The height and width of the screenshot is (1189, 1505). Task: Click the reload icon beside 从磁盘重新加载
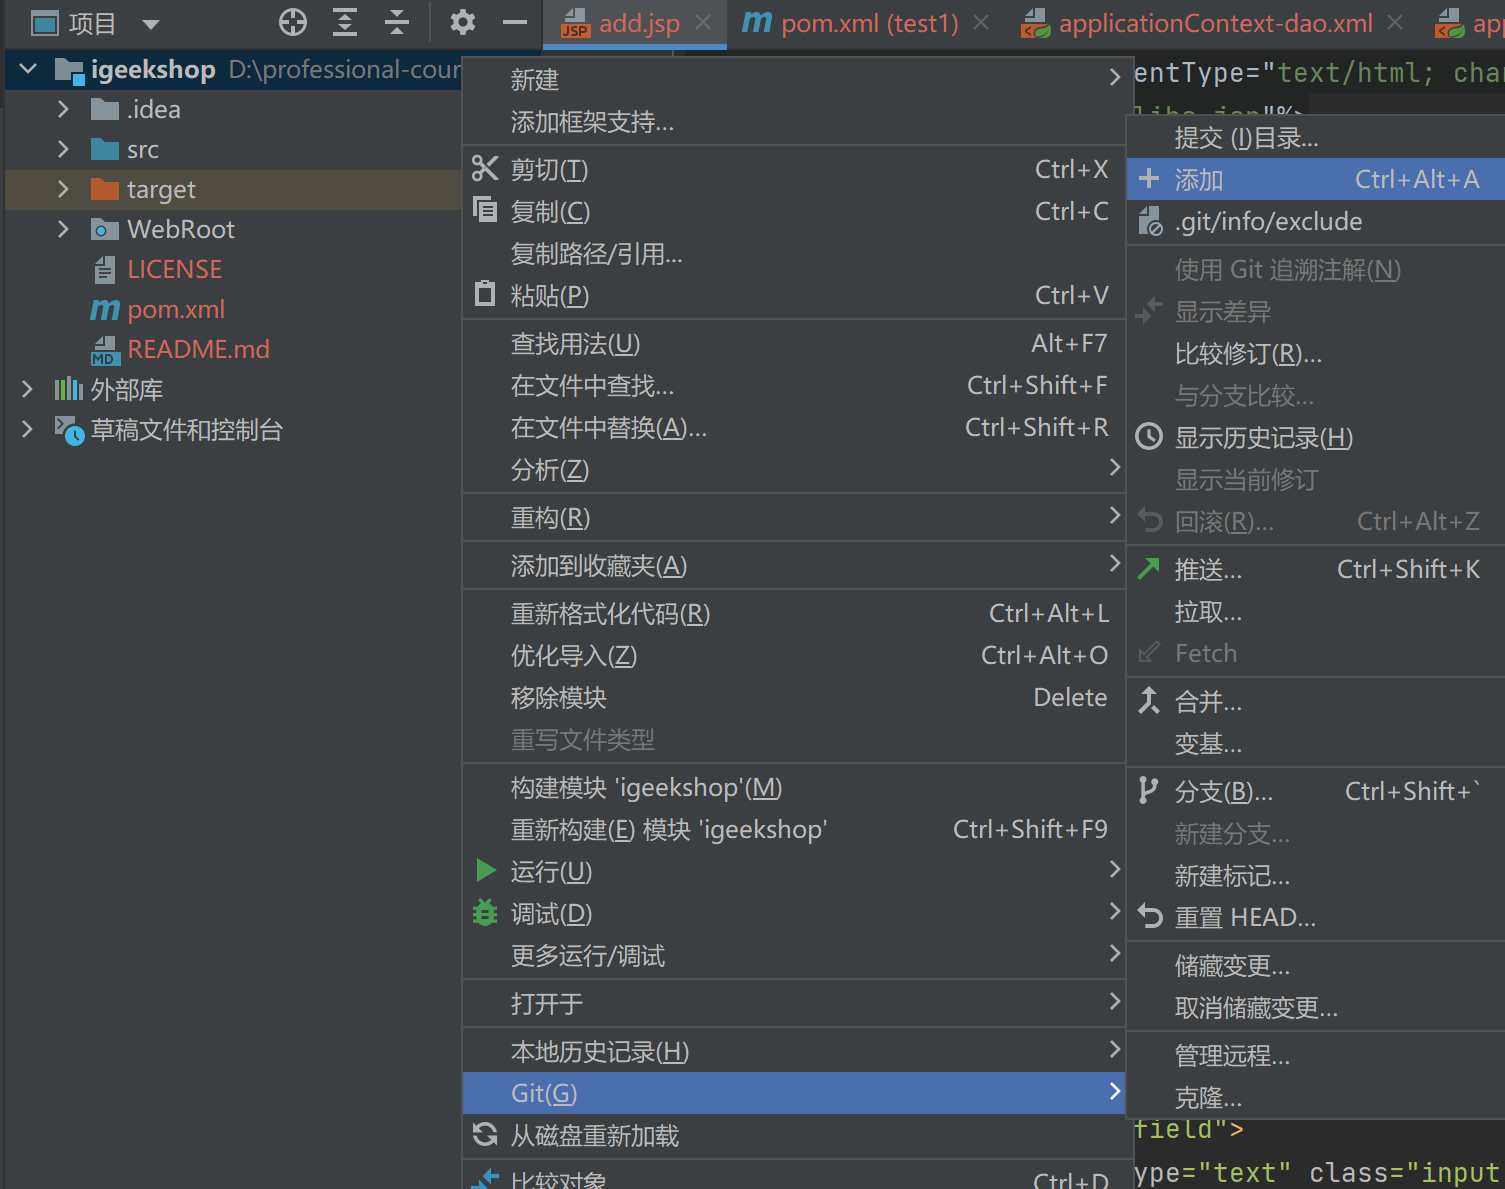(485, 1135)
